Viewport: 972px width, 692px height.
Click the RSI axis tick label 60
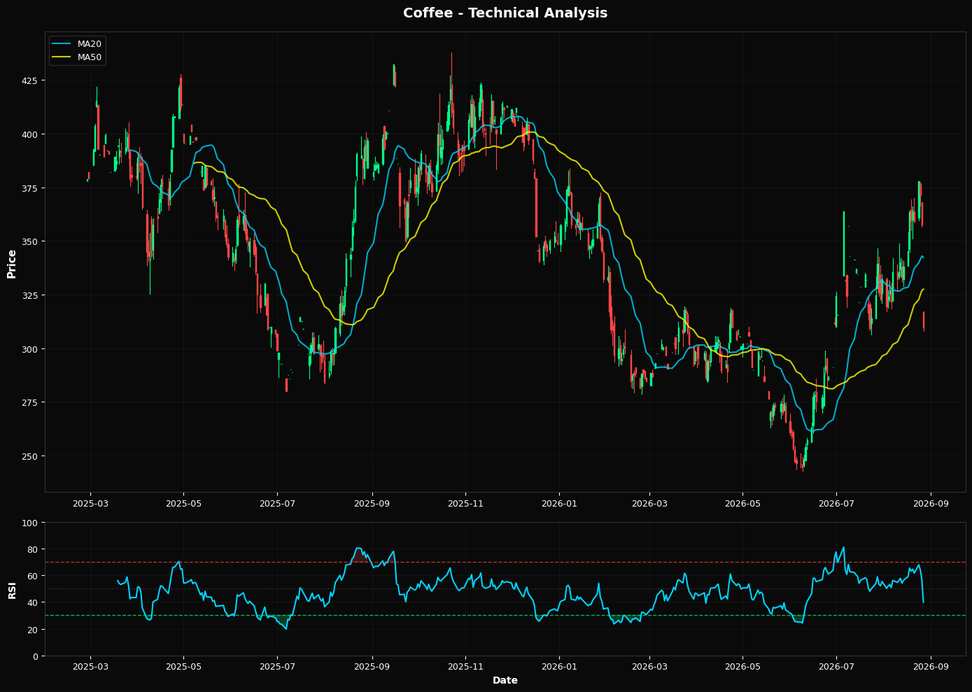(32, 576)
